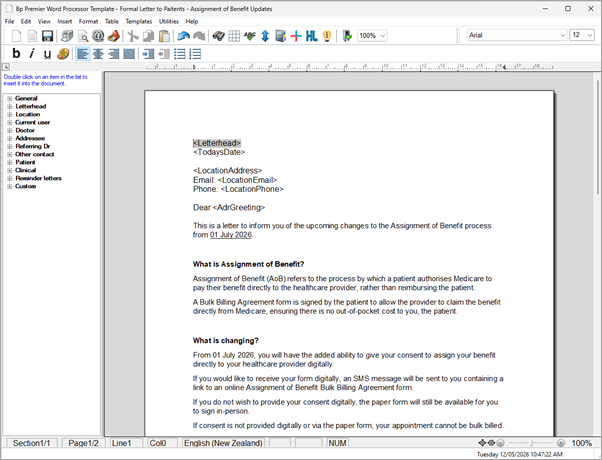This screenshot has width=602, height=460.
Task: Expand the Letterhead tree node
Action: tap(10, 106)
